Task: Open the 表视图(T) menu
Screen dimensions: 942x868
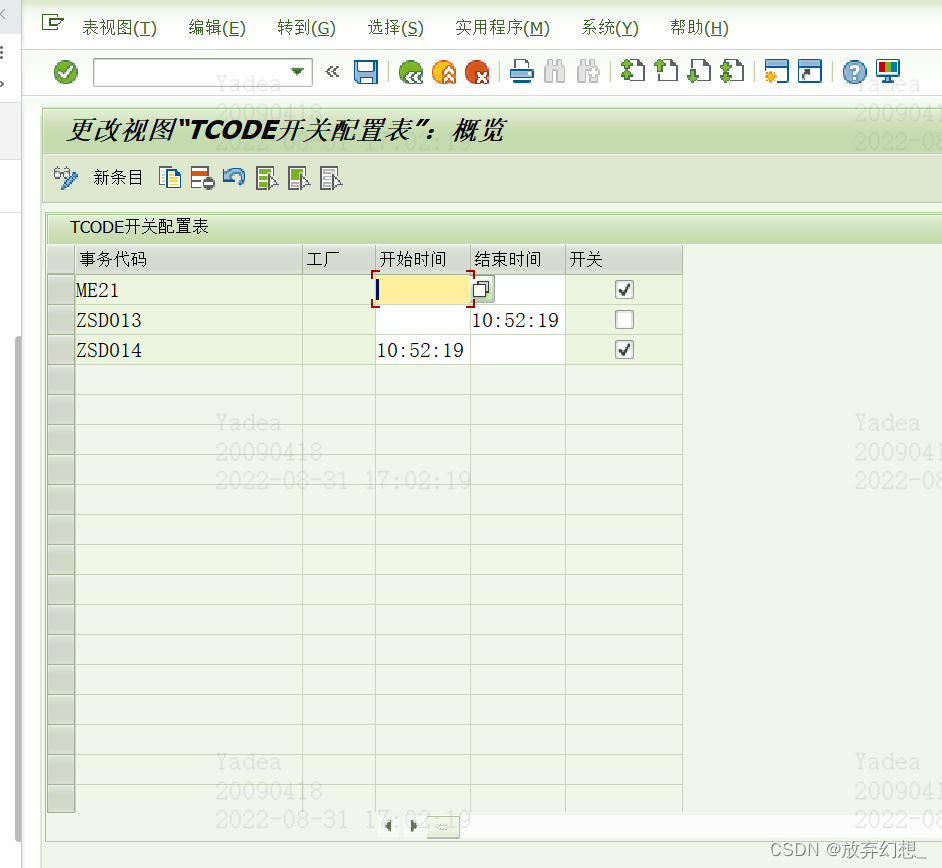Action: (119, 28)
